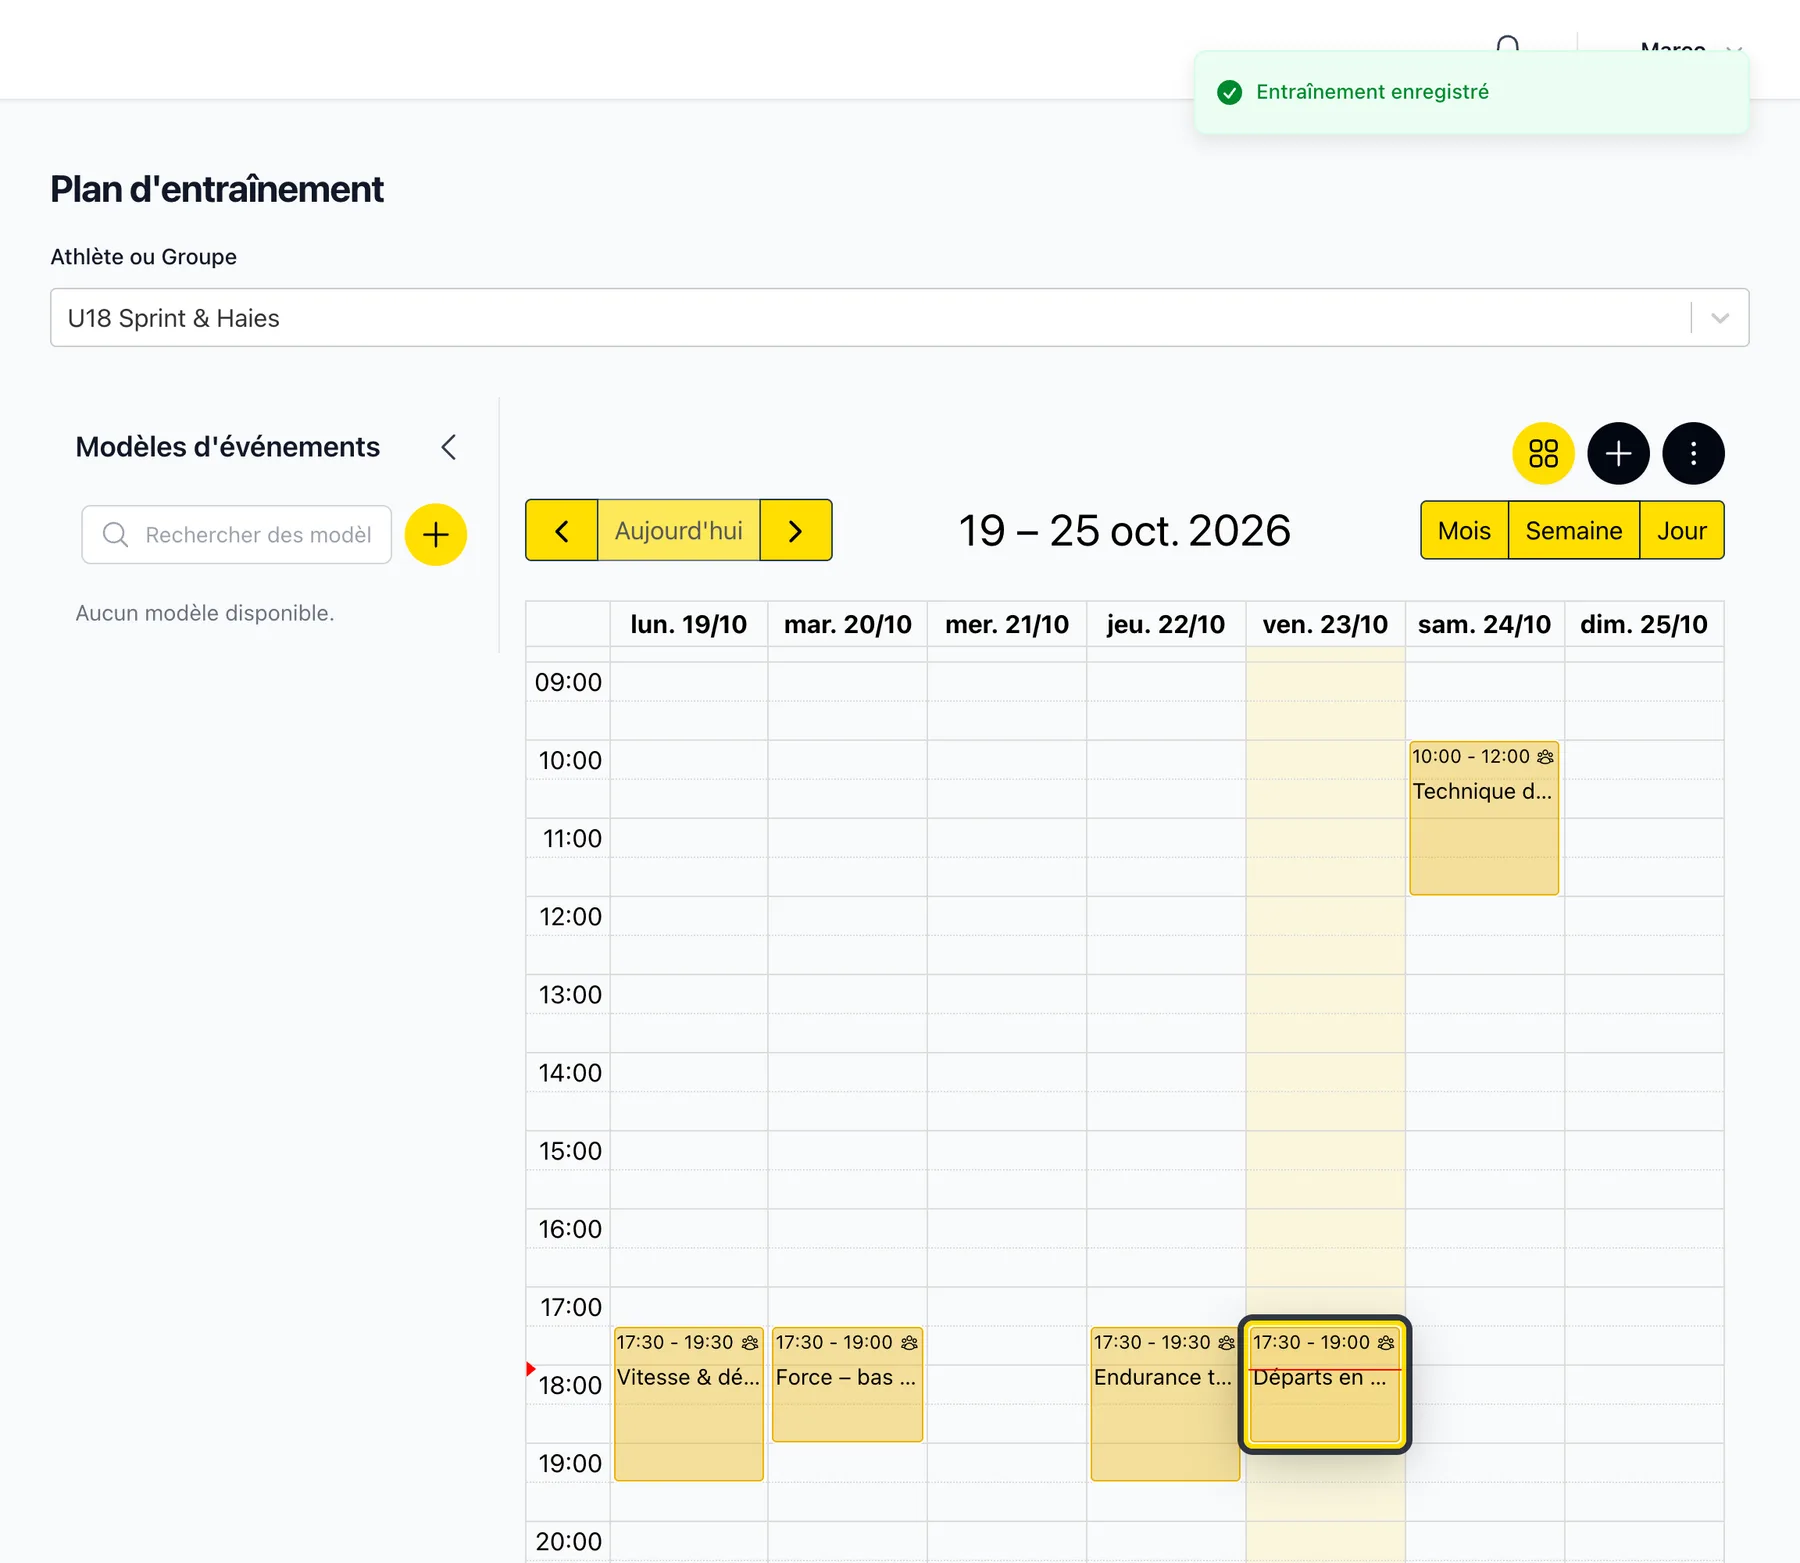Open the Vitesse & dé... Monday event
This screenshot has width=1800, height=1563.
[x=689, y=1404]
